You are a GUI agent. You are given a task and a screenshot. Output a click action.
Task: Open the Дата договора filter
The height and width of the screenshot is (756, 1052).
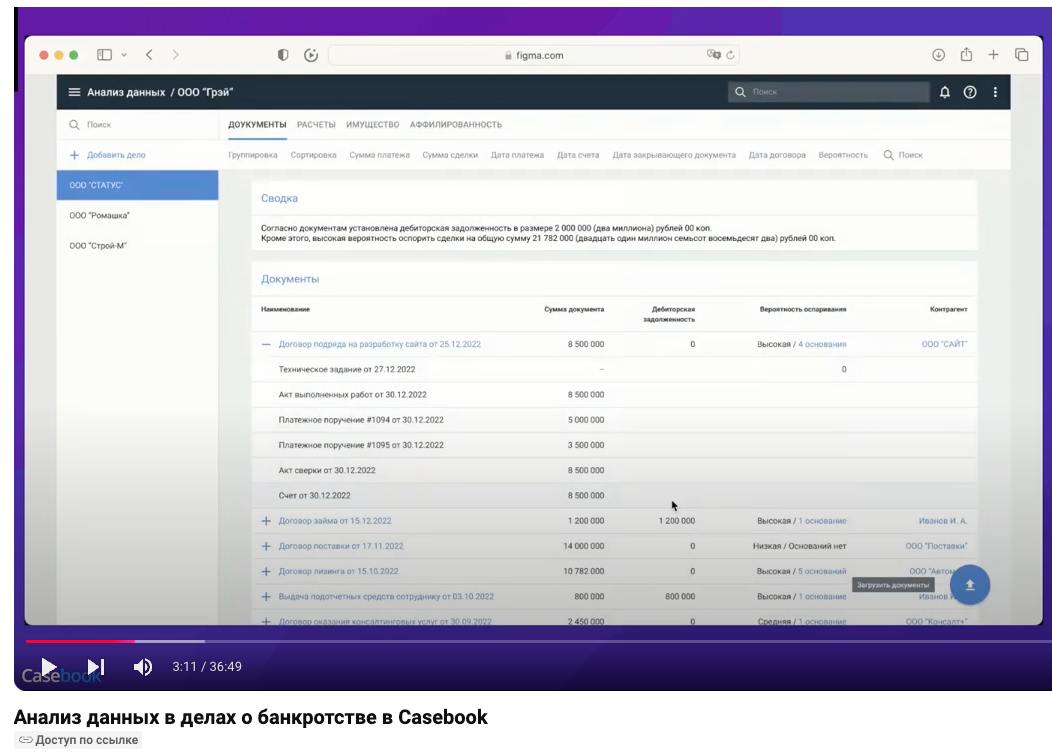[x=777, y=155]
